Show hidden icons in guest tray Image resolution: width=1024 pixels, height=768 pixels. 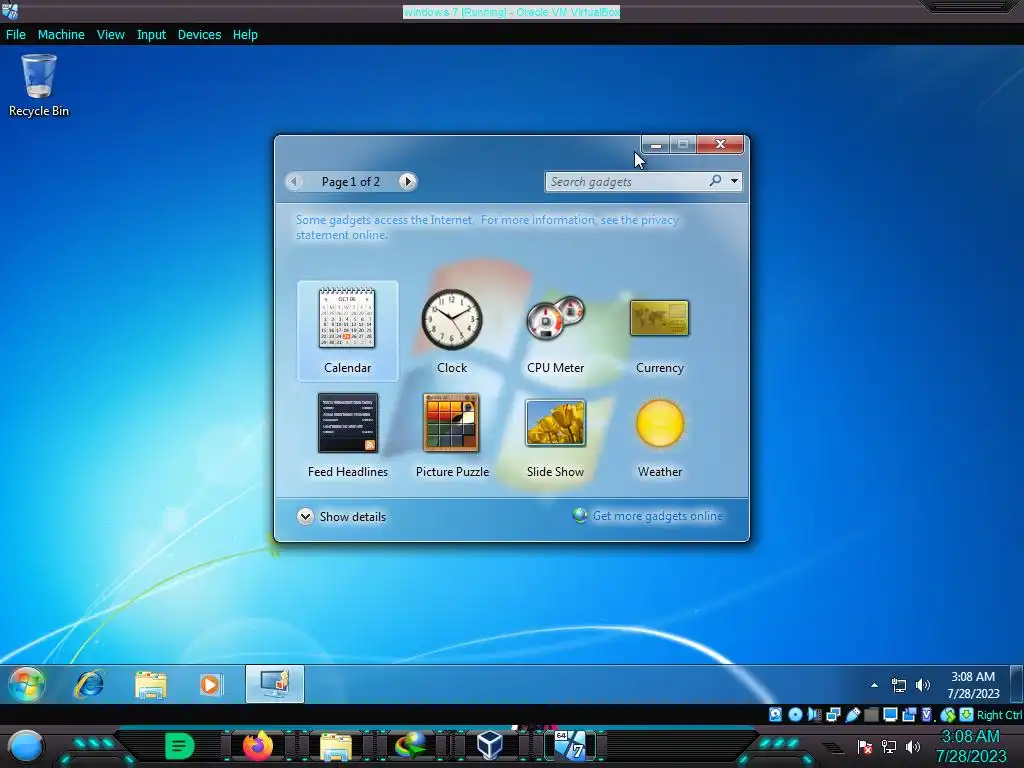click(x=874, y=685)
